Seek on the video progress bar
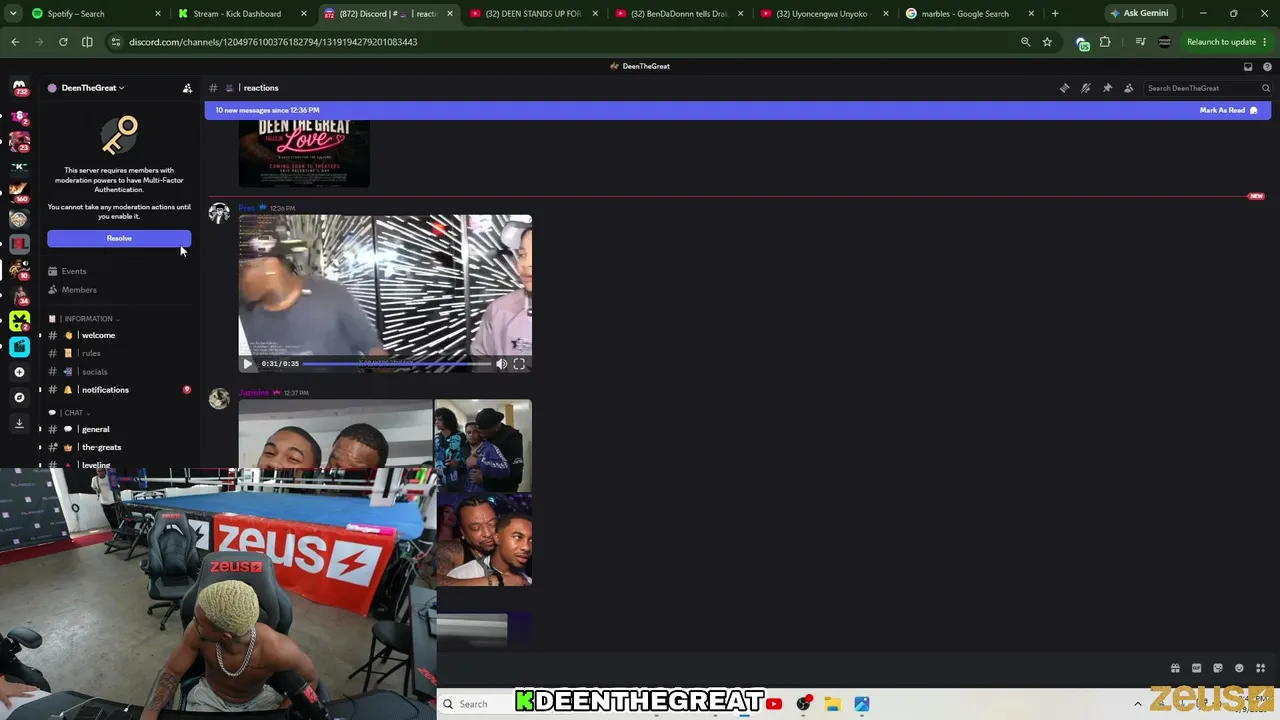Screen dimensions: 1280x720 397,364
